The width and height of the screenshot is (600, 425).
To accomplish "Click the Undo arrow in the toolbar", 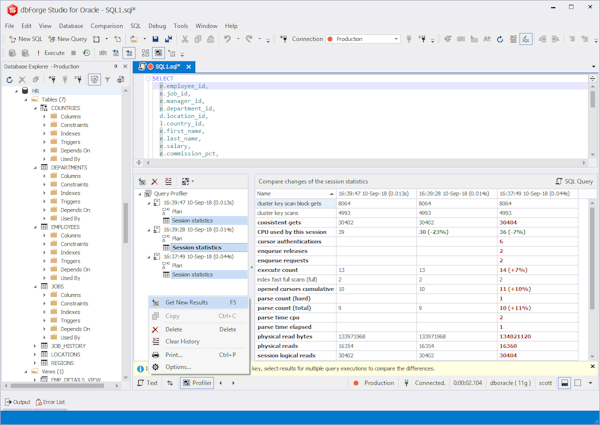I will (x=229, y=39).
